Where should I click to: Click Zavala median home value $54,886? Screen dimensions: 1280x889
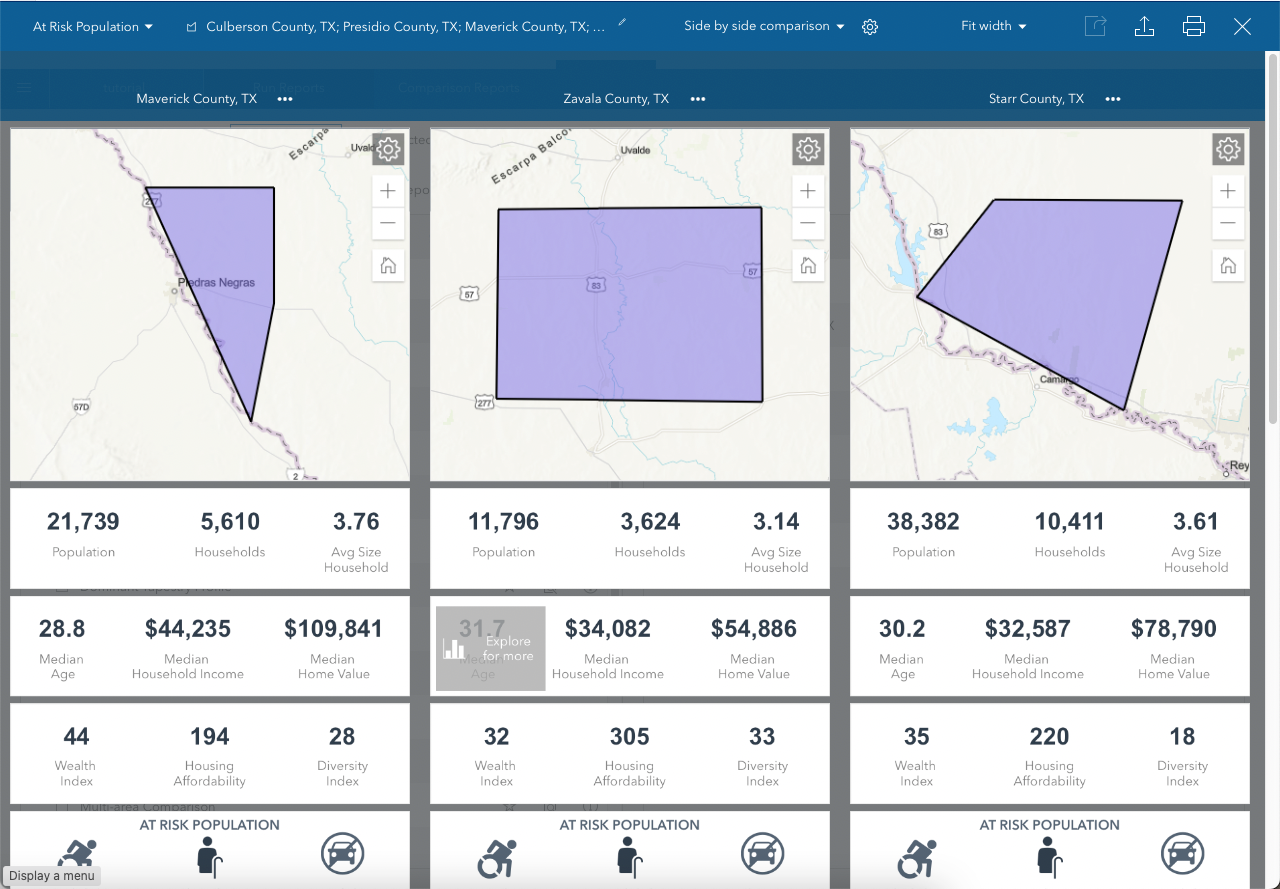[754, 629]
